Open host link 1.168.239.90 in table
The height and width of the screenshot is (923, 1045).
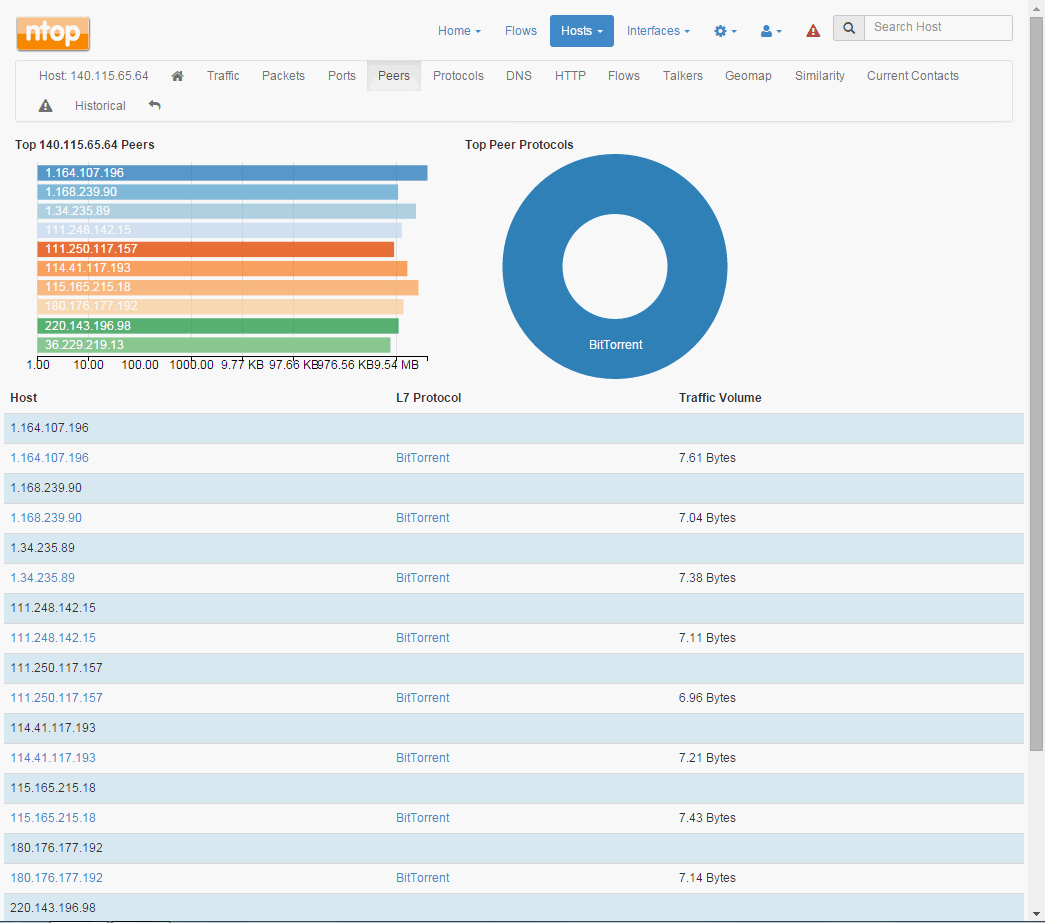(x=46, y=518)
